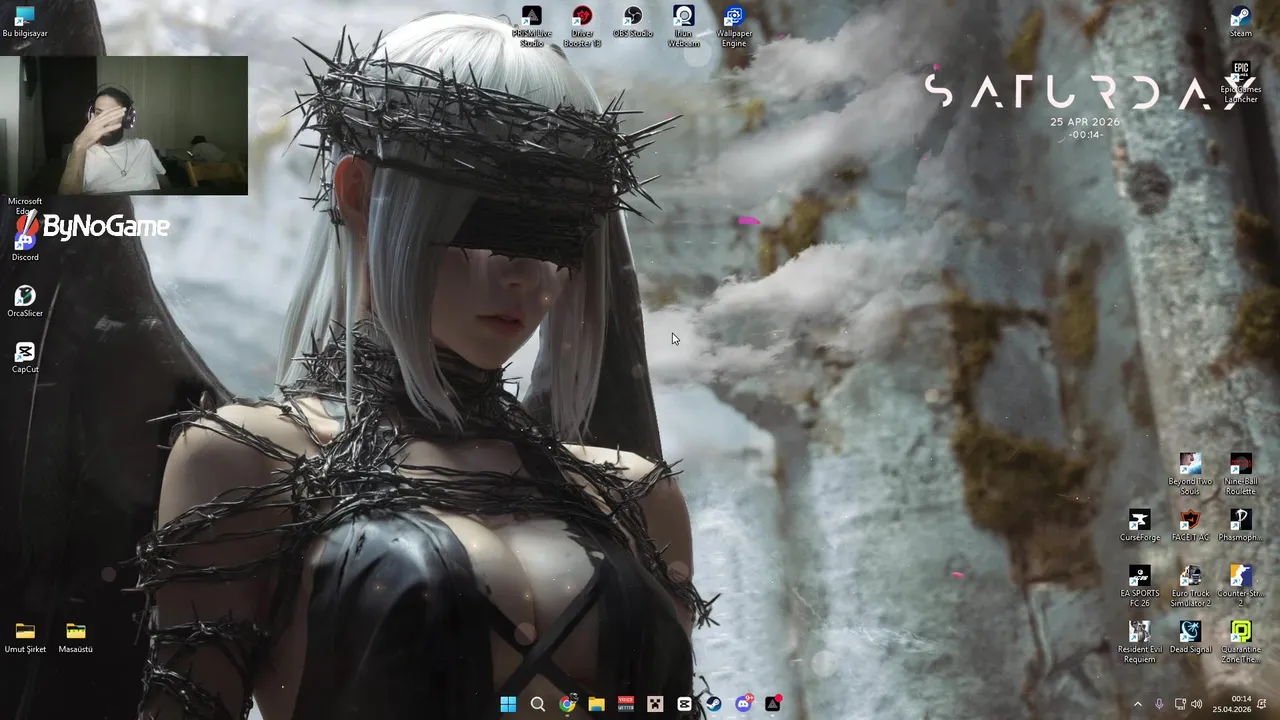Select the Umut Şirket folder
Image resolution: width=1280 pixels, height=720 pixels.
25,637
